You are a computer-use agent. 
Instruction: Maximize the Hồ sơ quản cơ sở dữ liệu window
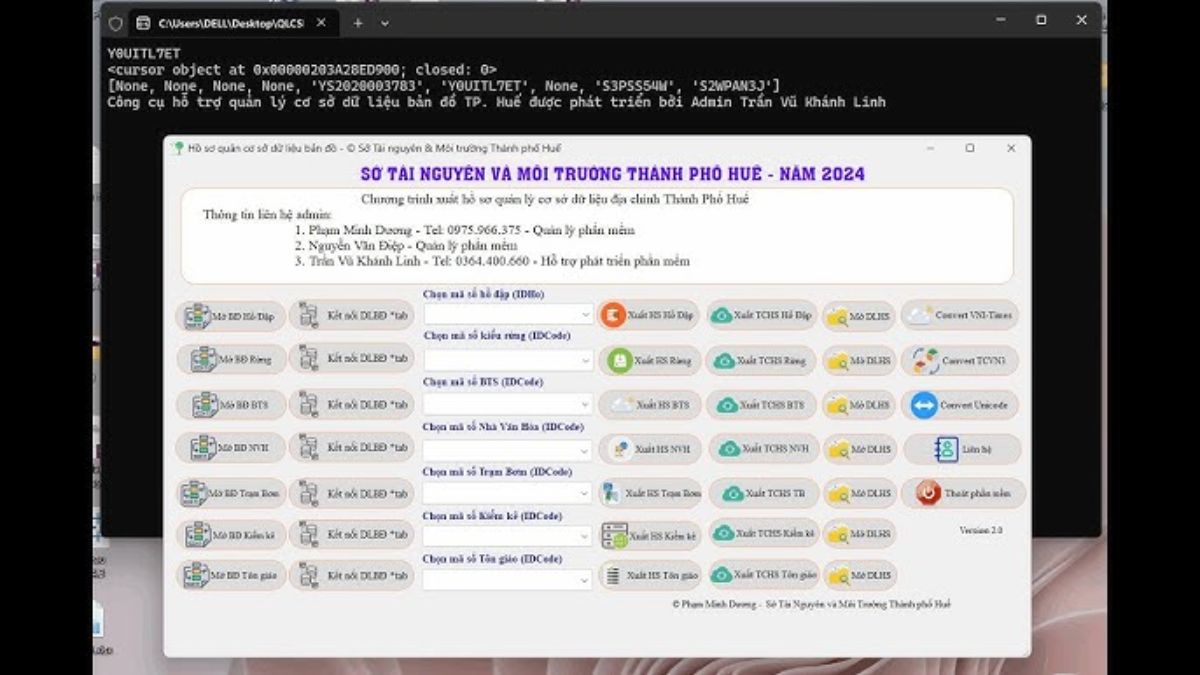[969, 148]
